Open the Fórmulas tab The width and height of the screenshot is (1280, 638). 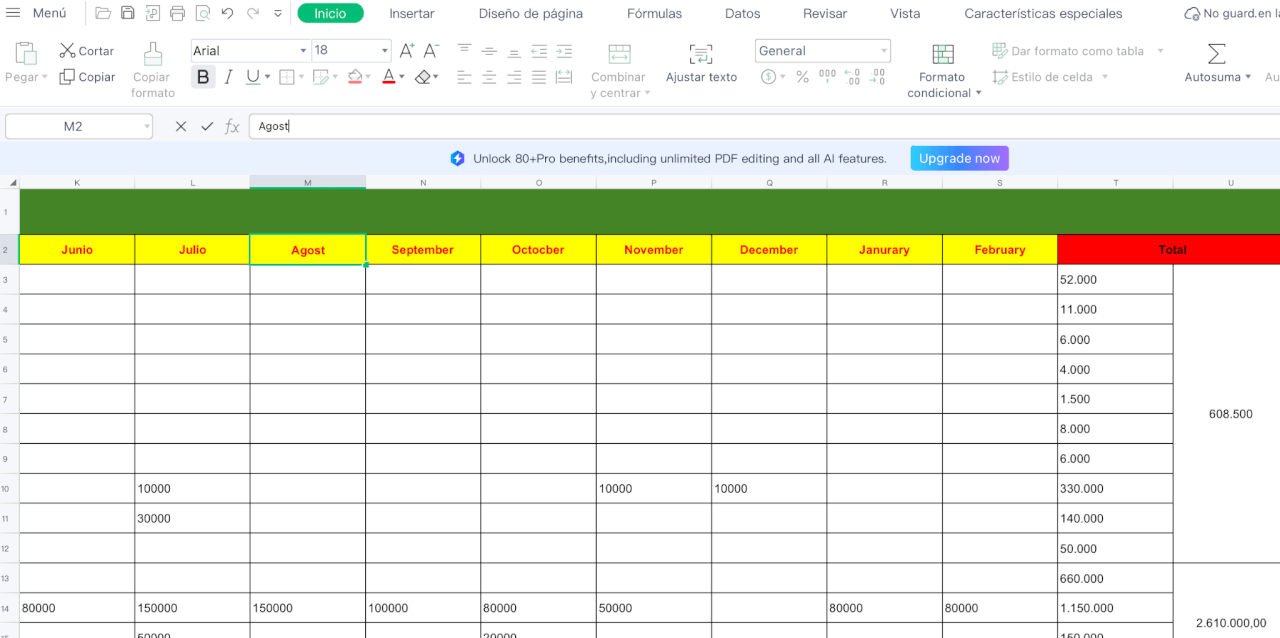(x=654, y=14)
